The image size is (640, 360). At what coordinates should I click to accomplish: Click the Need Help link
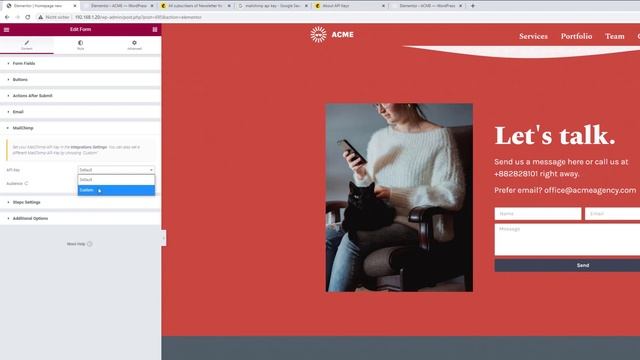pos(76,244)
